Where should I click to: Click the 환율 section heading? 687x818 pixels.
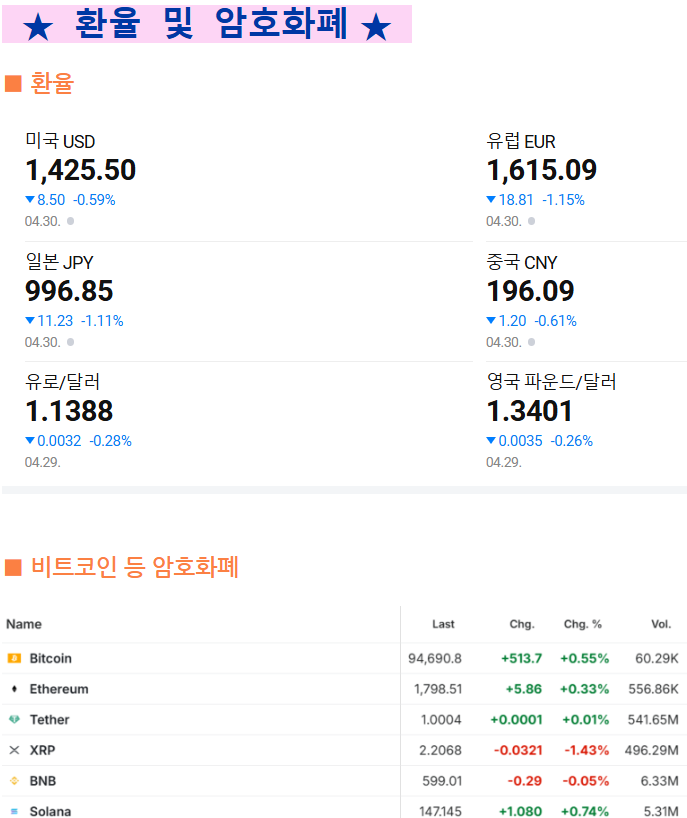coord(52,83)
